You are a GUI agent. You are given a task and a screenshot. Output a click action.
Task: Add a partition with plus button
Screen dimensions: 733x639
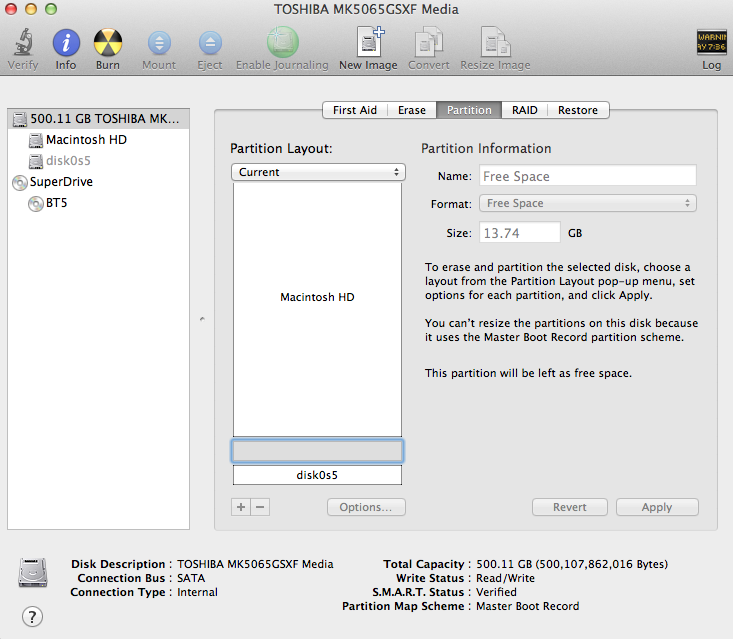[241, 507]
